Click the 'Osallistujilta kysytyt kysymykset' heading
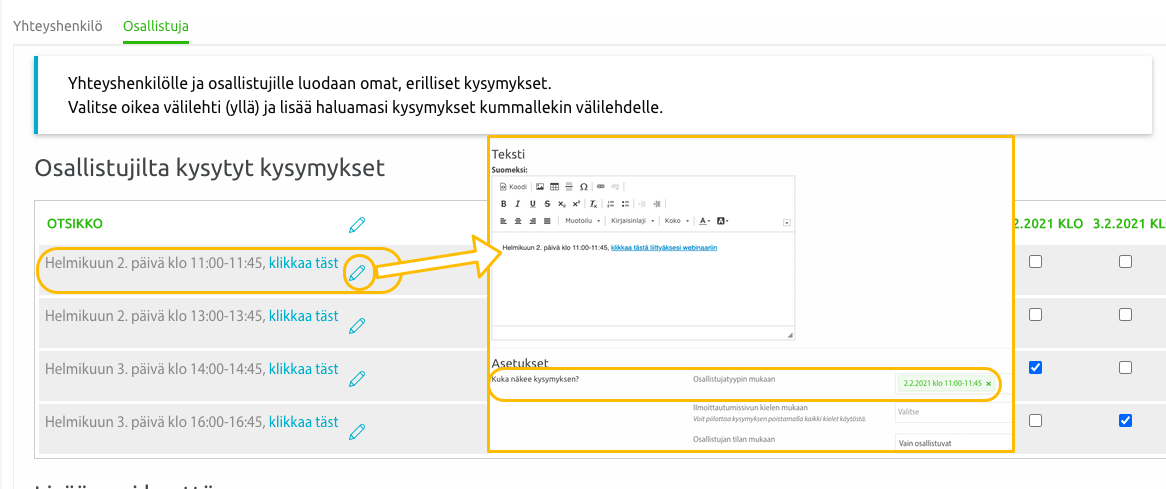 tap(210, 168)
